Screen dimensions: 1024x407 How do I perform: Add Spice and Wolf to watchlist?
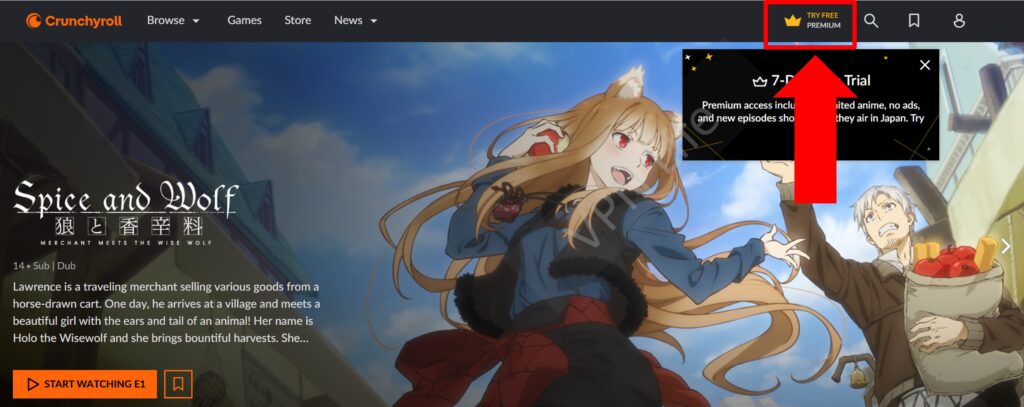pos(179,383)
